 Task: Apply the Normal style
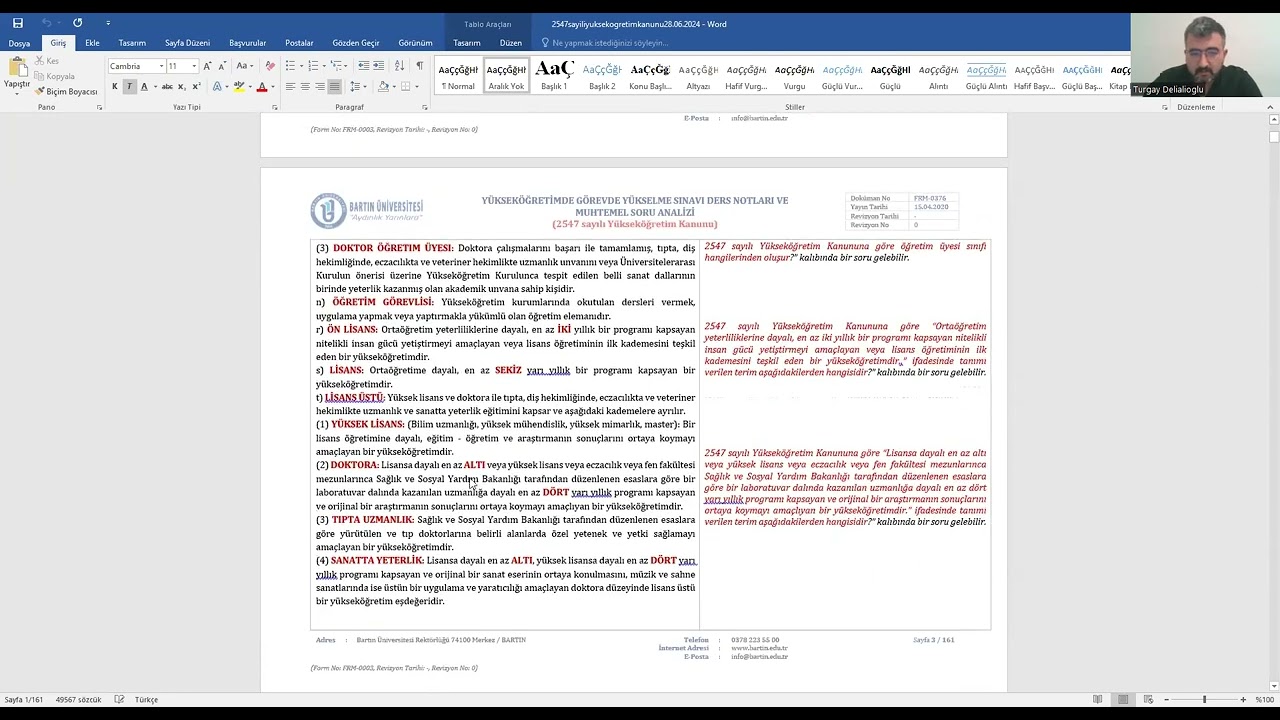click(x=458, y=76)
